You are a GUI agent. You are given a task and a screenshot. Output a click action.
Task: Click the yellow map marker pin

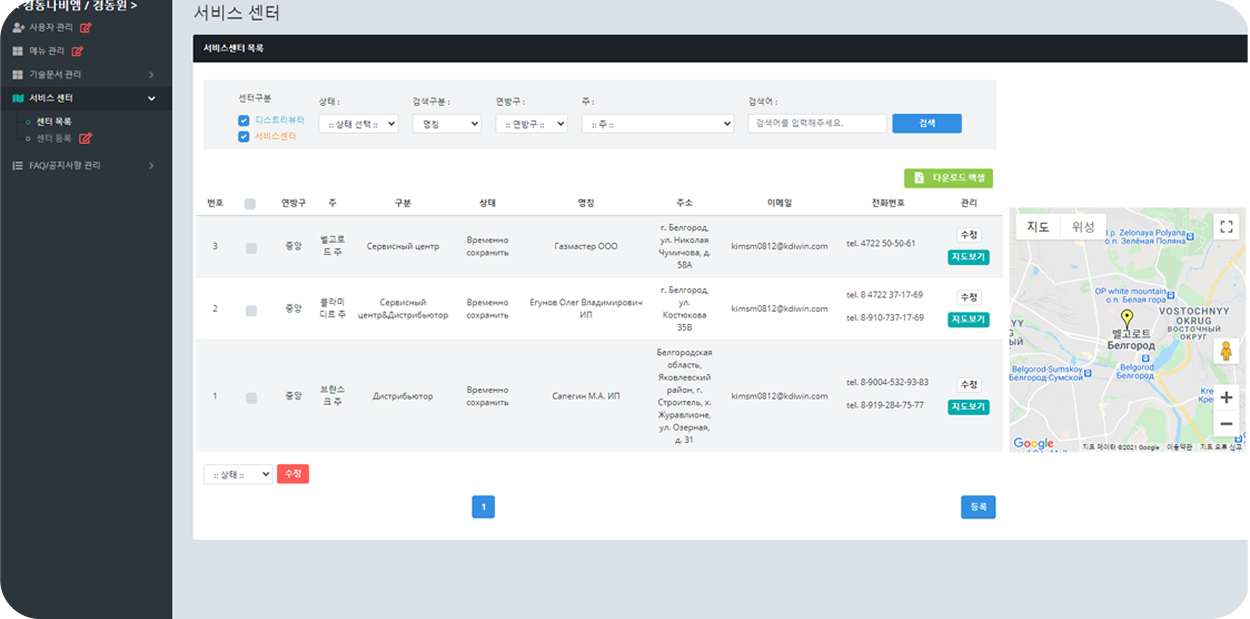pos(1127,320)
